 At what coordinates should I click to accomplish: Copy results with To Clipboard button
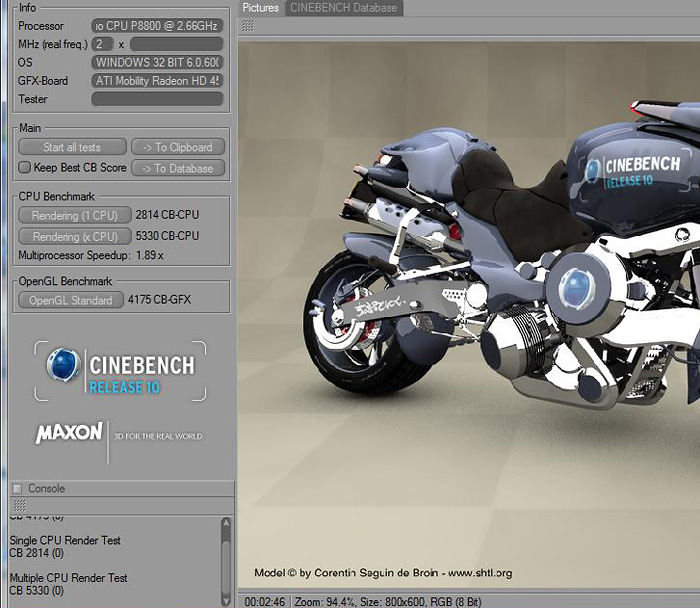(178, 147)
